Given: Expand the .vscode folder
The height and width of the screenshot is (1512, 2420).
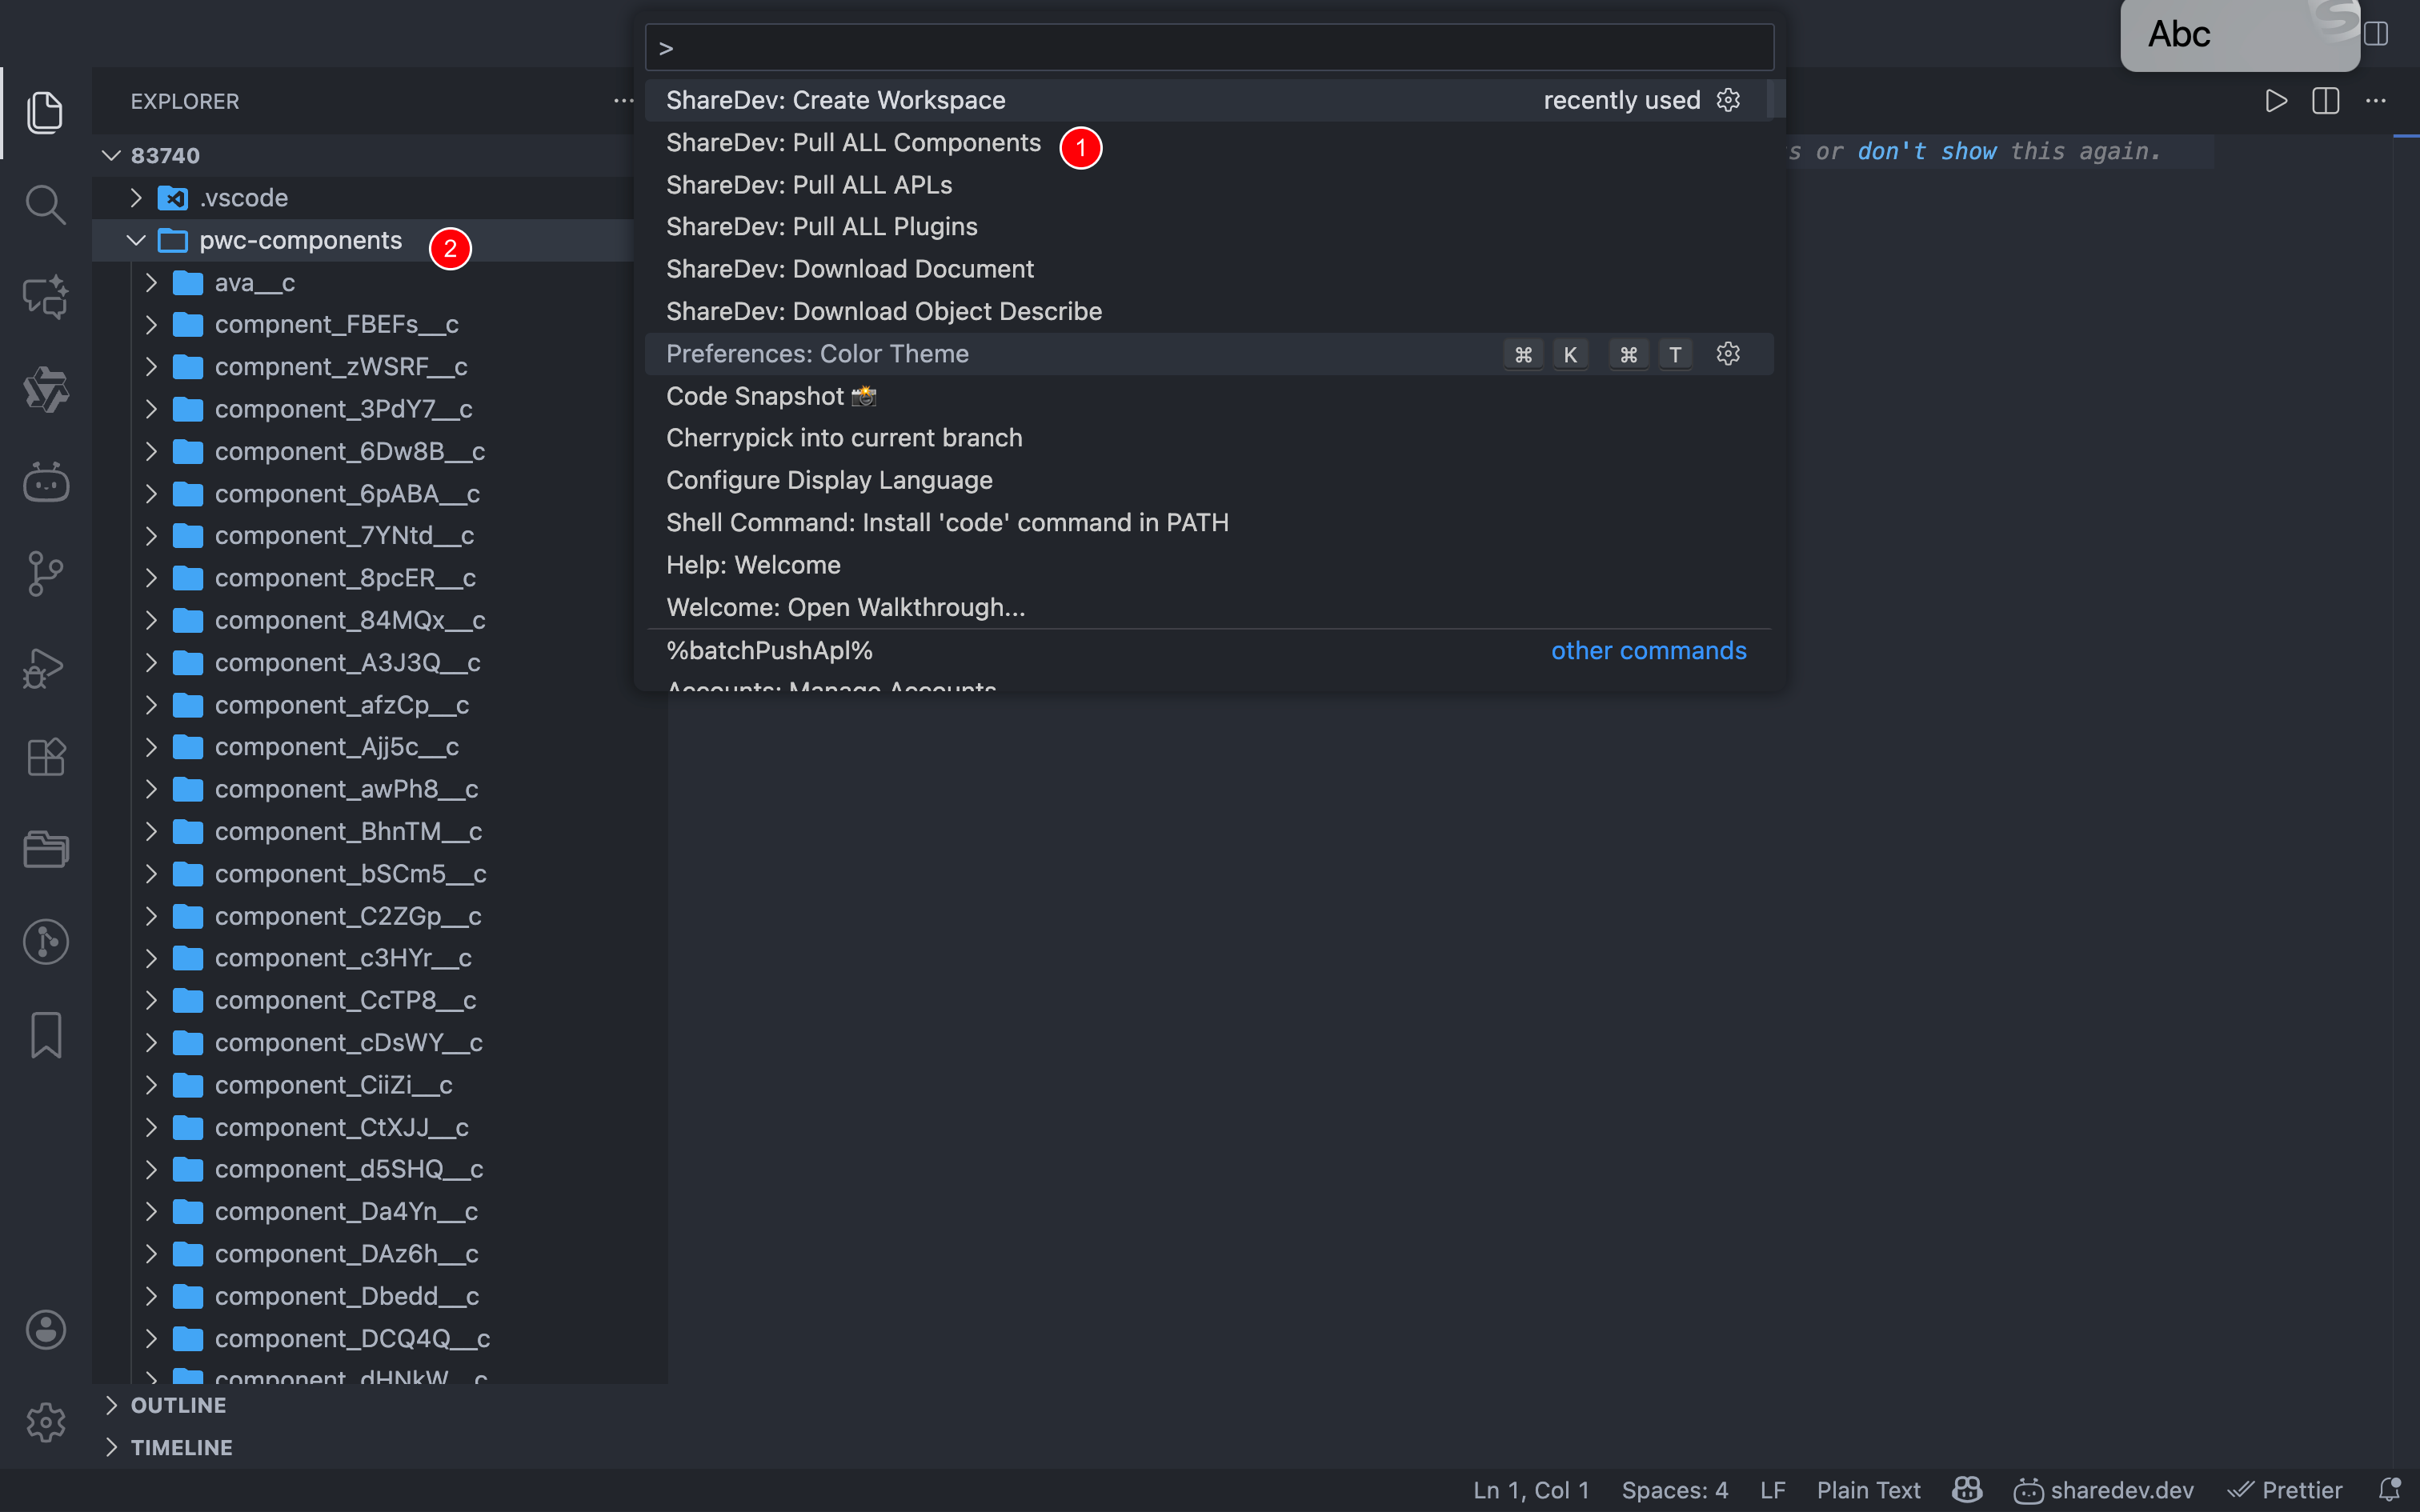Looking at the screenshot, I should tap(136, 198).
